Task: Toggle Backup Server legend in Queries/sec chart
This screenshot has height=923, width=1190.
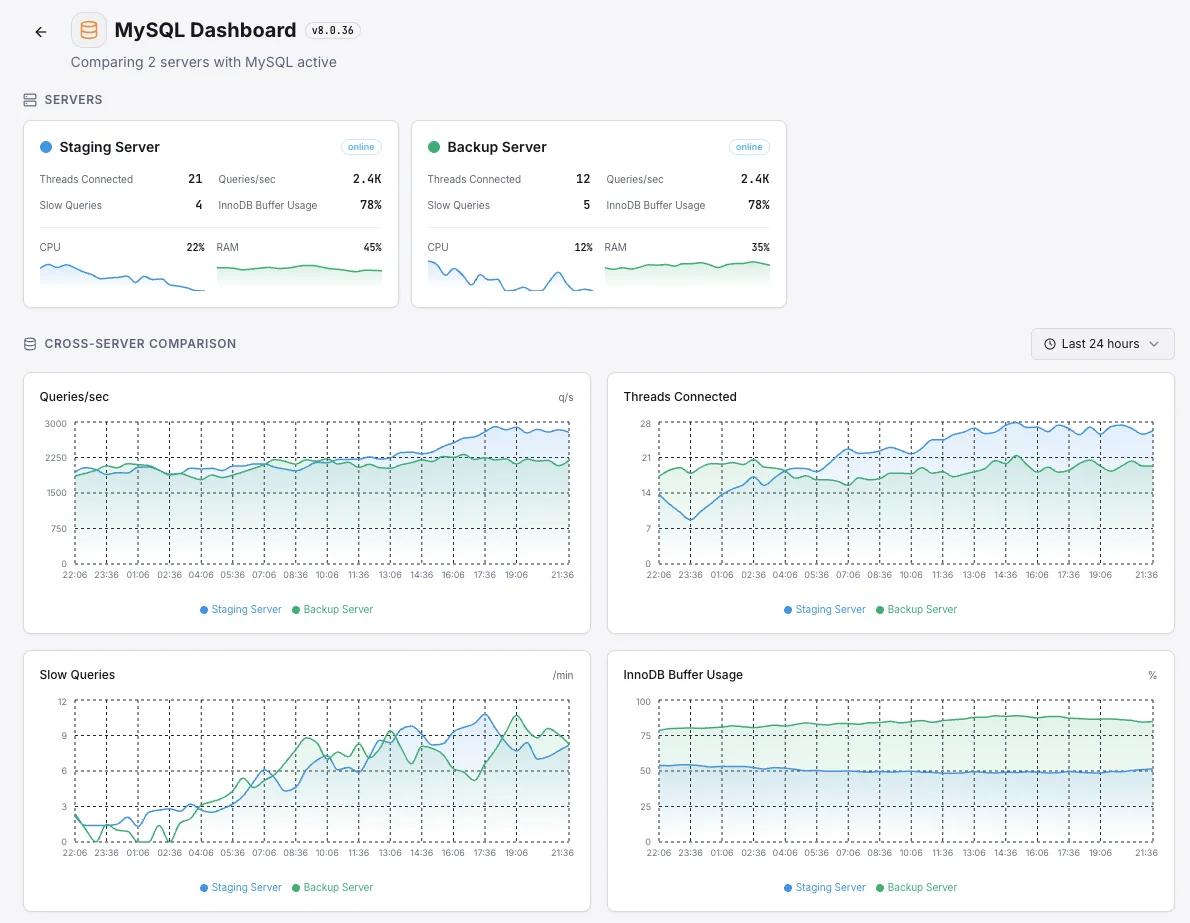Action: click(332, 610)
